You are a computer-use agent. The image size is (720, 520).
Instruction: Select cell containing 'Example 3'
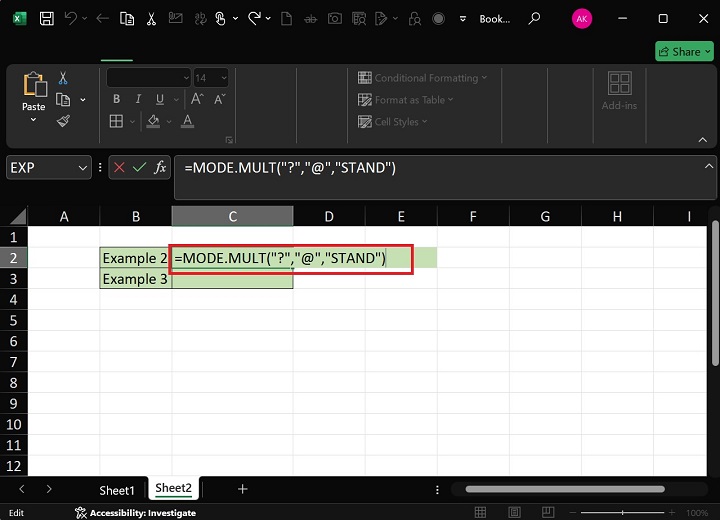pos(135,279)
